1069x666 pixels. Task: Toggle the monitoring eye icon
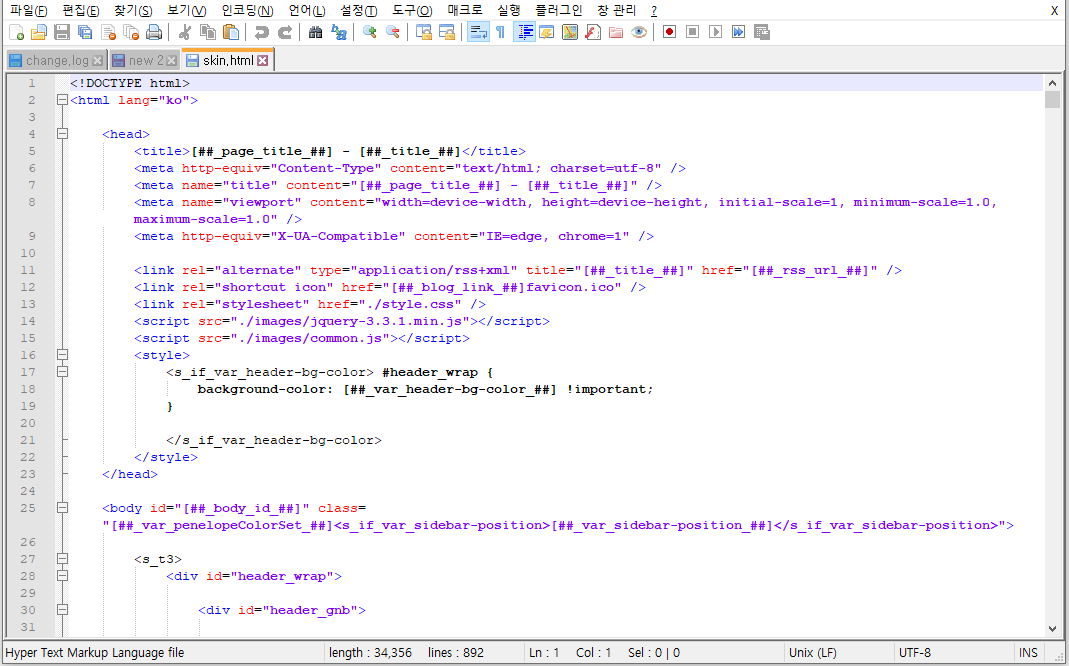[x=639, y=32]
